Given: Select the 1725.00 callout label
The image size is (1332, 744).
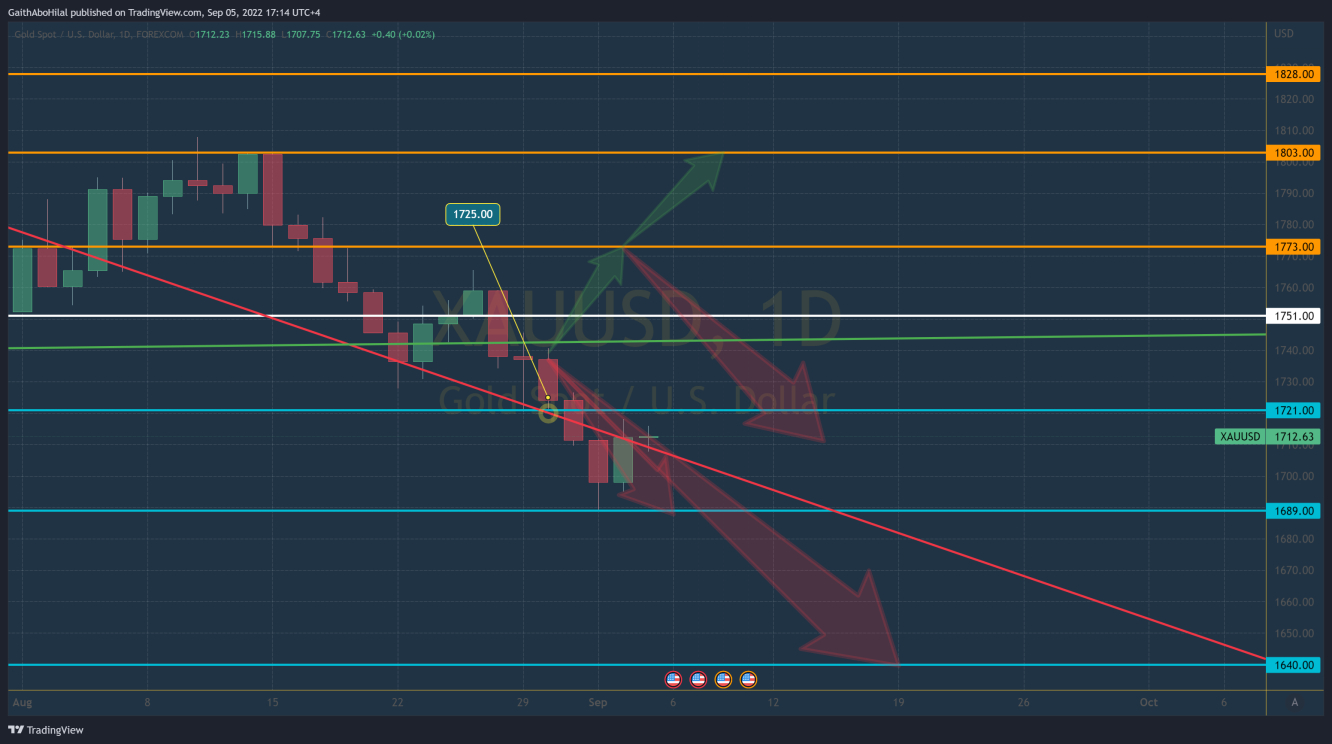Looking at the screenshot, I should [x=473, y=214].
